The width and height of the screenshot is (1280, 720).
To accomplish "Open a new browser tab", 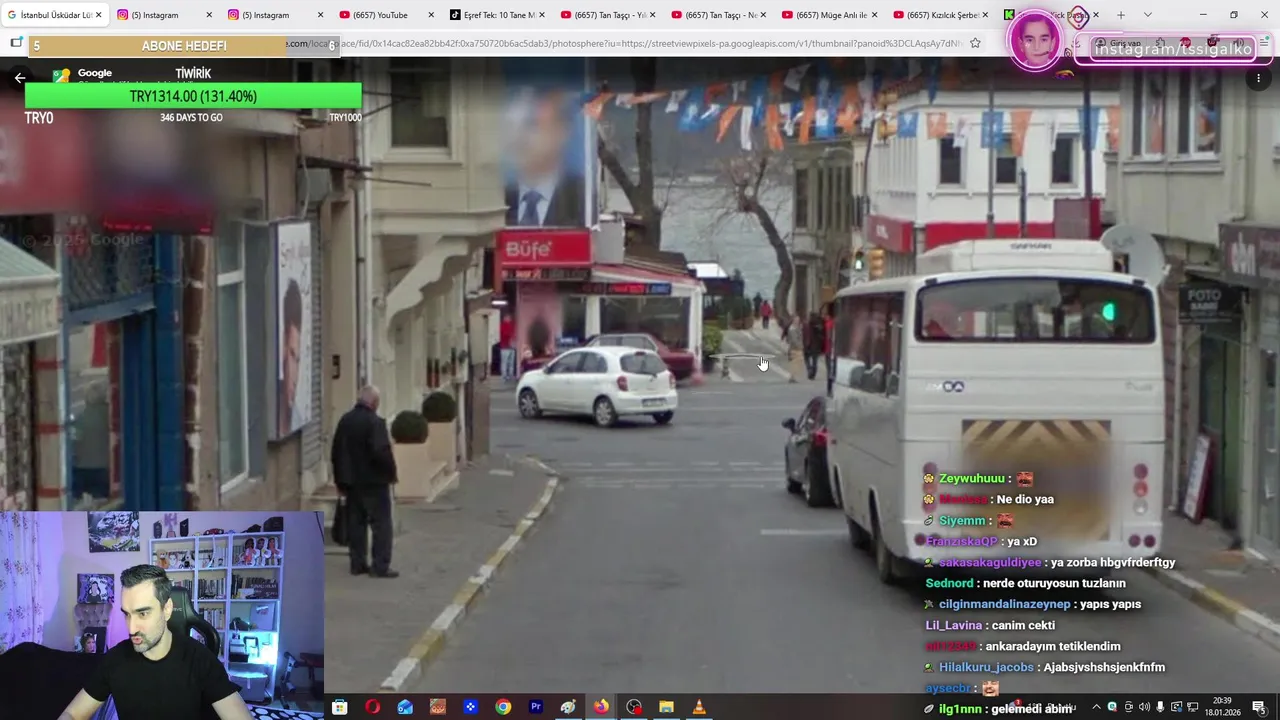I will click(1121, 15).
